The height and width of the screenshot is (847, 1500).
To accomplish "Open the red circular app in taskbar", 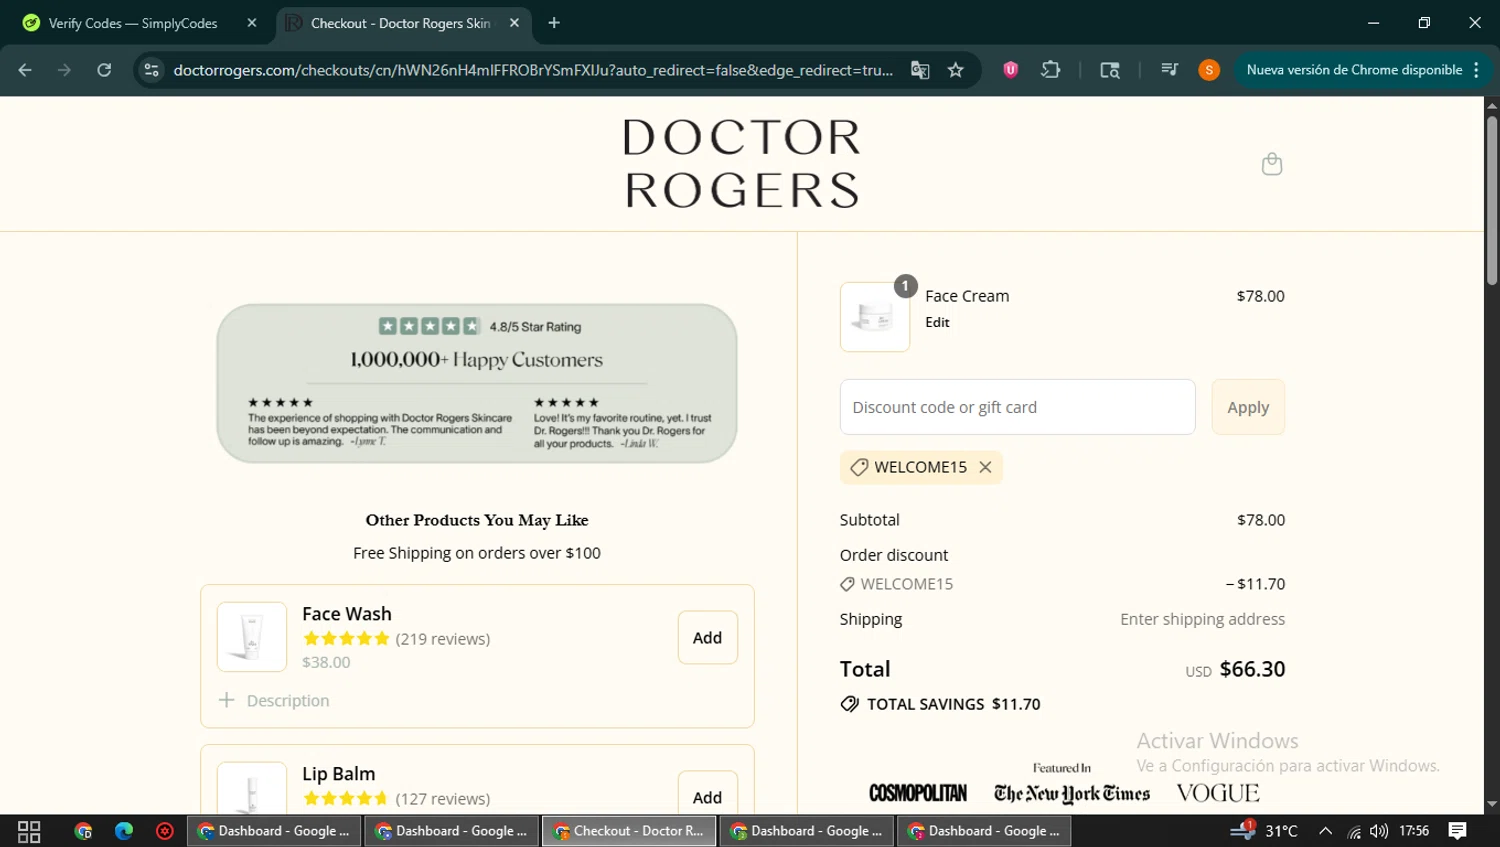I will click(165, 831).
